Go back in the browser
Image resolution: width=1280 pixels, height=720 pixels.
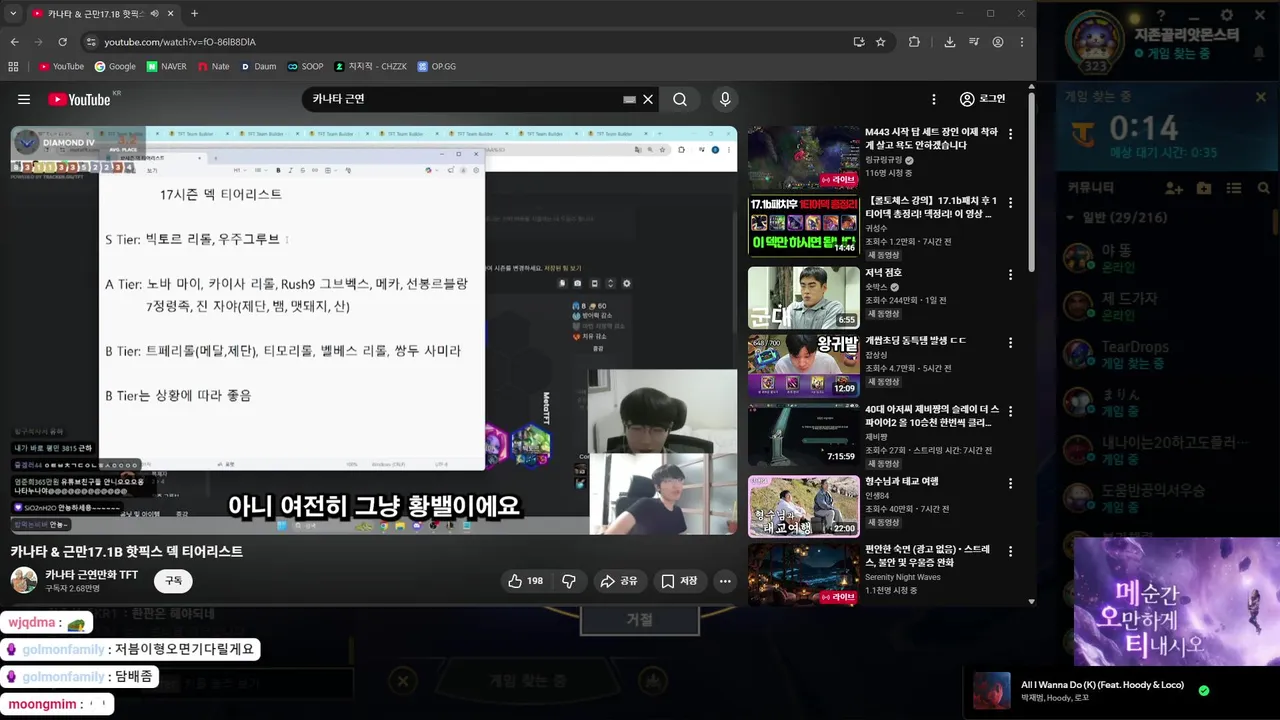pos(14,42)
